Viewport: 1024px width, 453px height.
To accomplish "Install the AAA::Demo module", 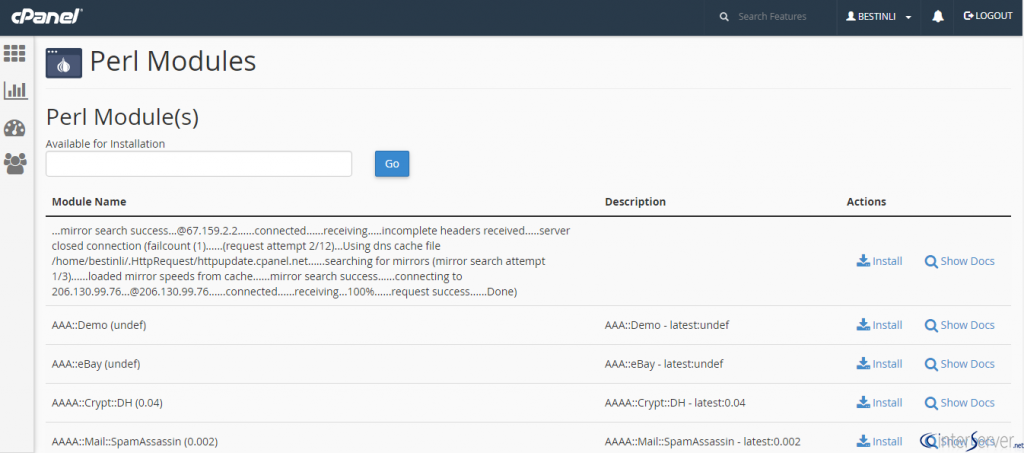I will pyautogui.click(x=879, y=325).
